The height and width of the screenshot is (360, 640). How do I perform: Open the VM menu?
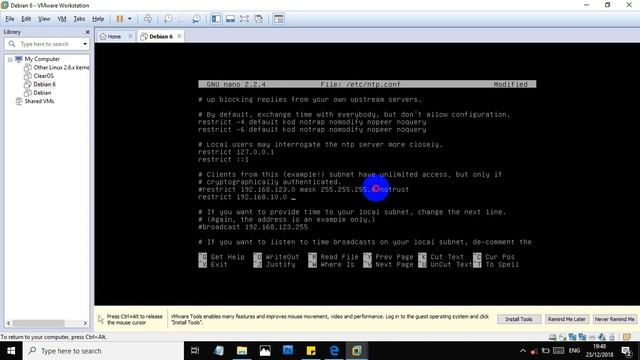62,19
